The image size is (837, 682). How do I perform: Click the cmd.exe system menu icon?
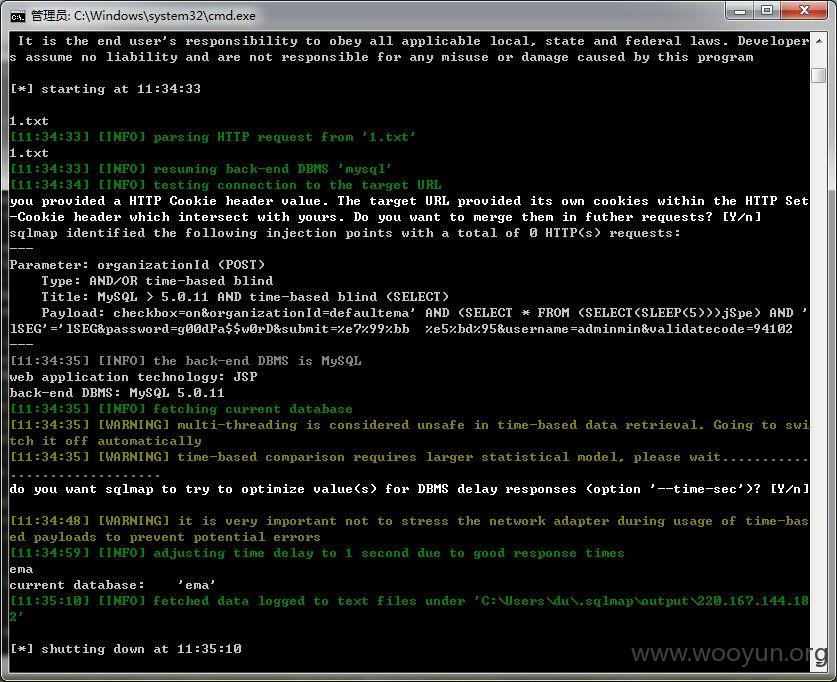(x=18, y=17)
